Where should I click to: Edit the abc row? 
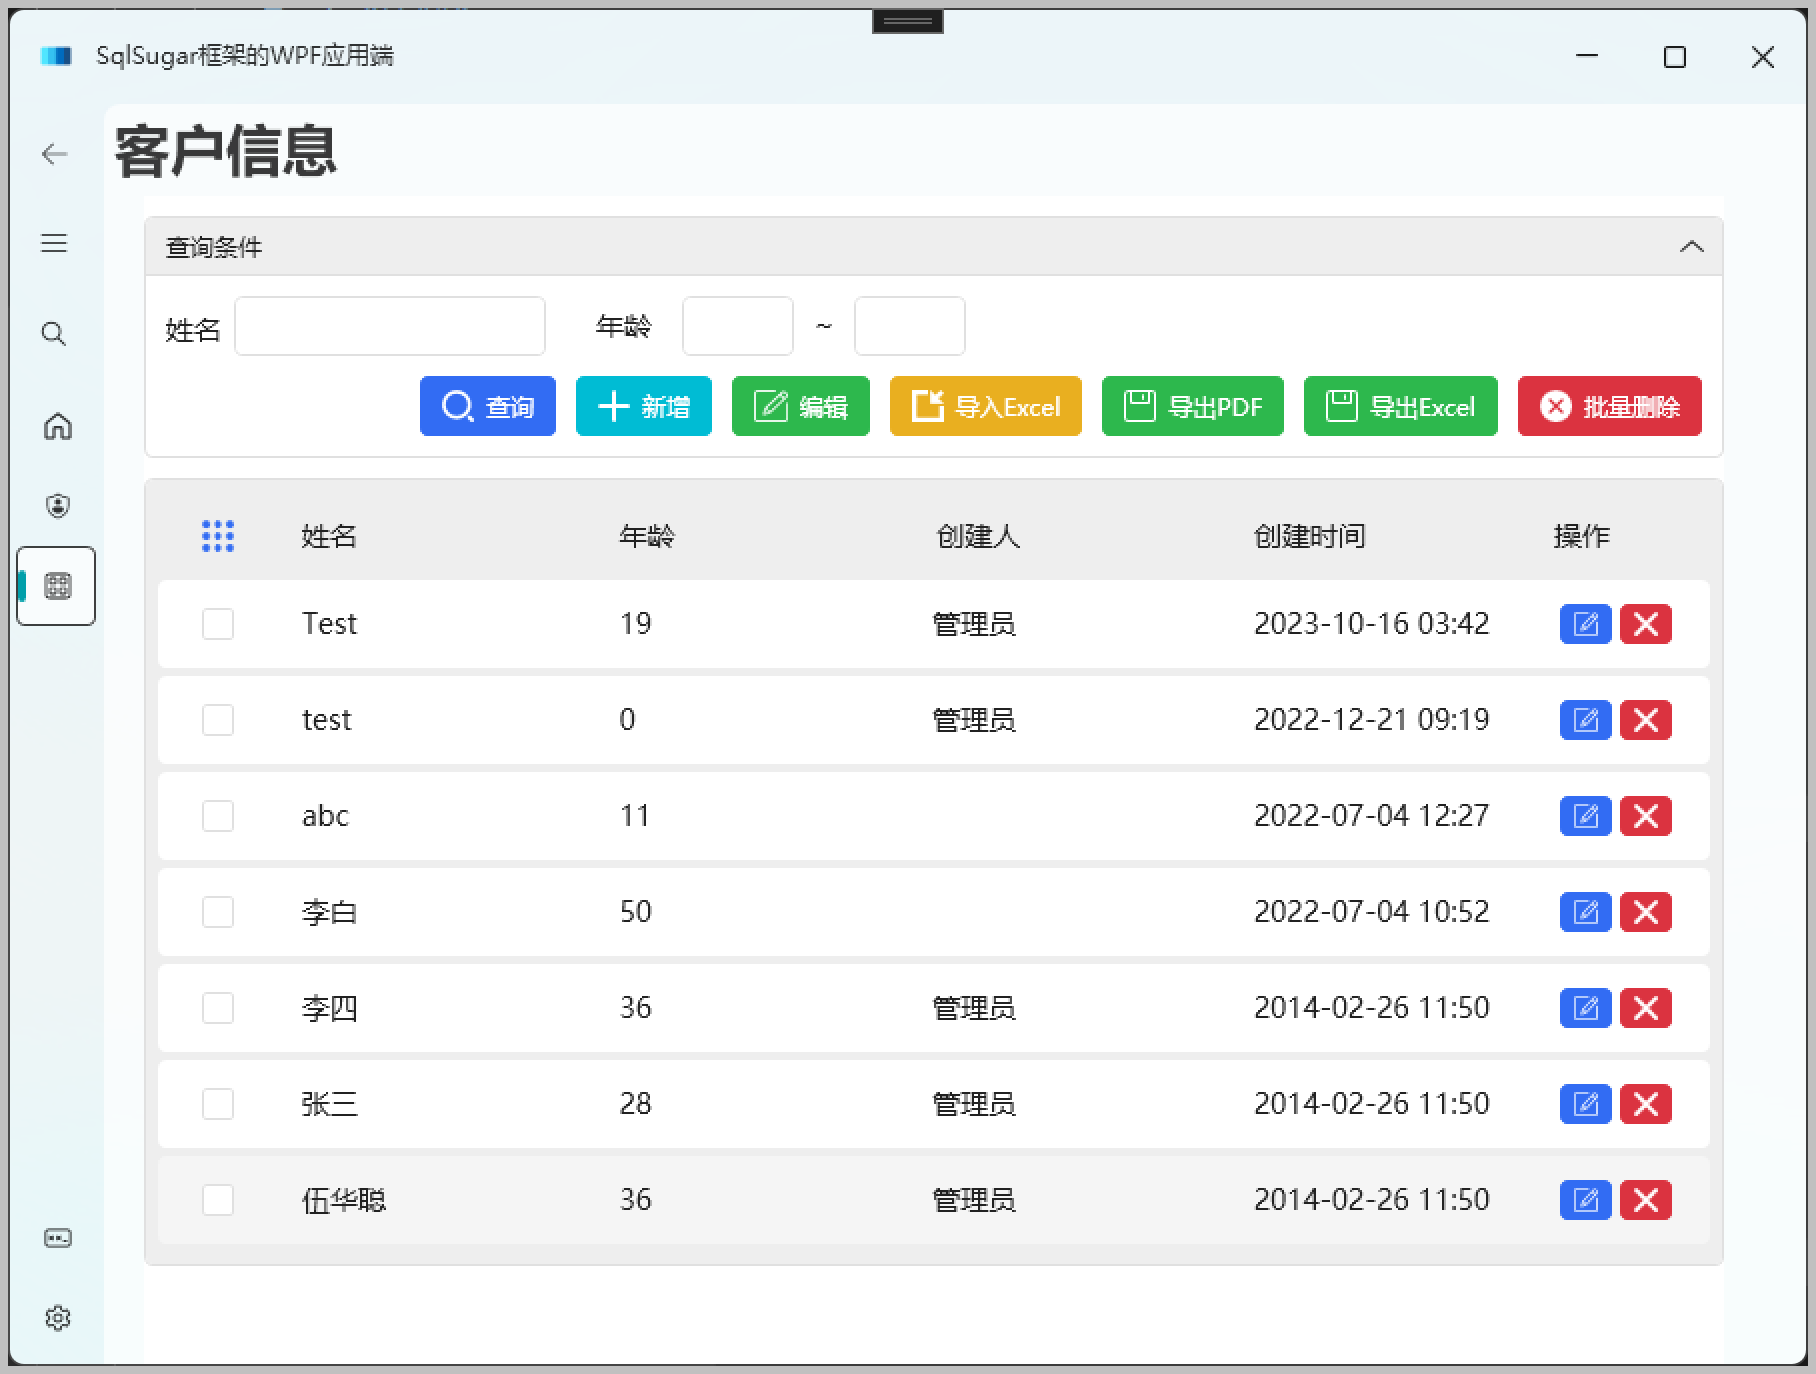click(1586, 816)
